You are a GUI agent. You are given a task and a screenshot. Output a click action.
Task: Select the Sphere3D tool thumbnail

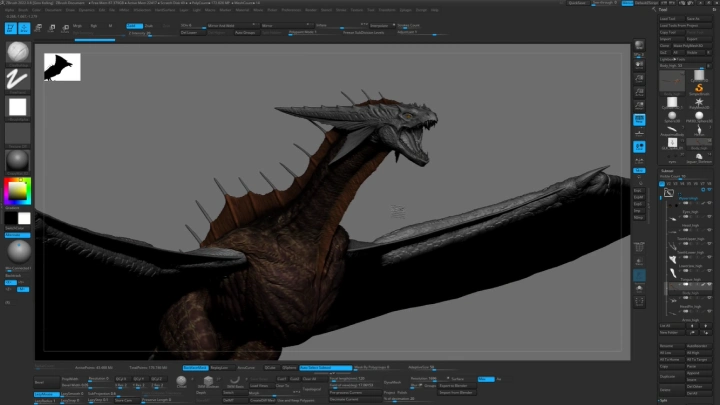tap(672, 117)
